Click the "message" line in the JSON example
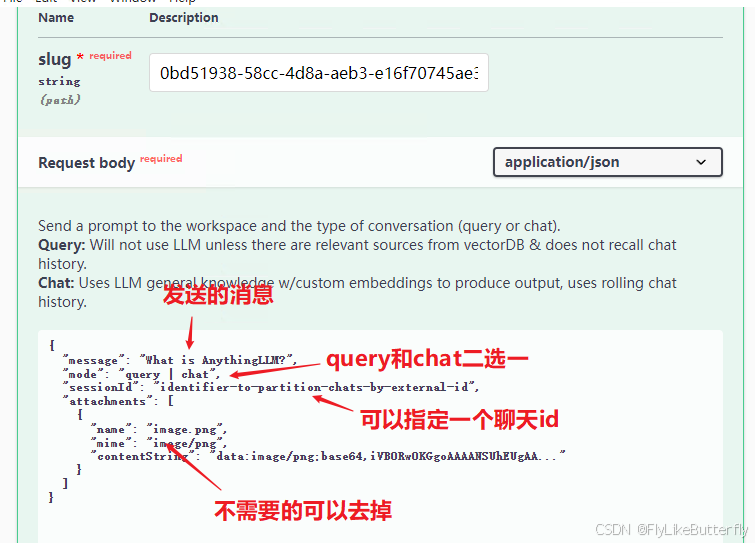The image size is (755, 543). coord(180,360)
